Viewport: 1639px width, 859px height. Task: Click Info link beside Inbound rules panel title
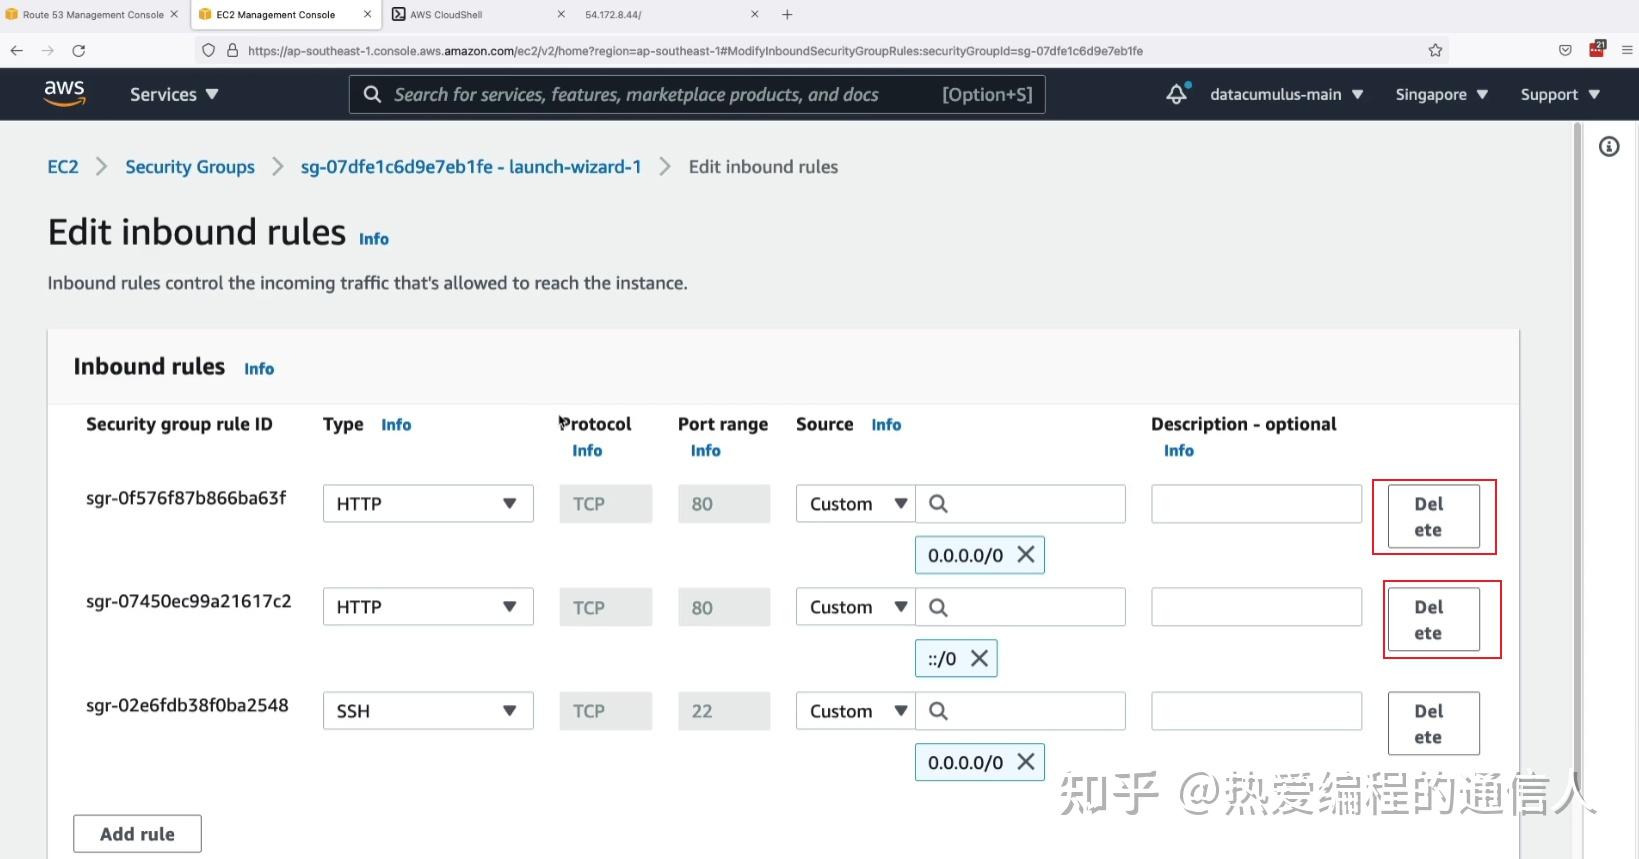point(259,369)
